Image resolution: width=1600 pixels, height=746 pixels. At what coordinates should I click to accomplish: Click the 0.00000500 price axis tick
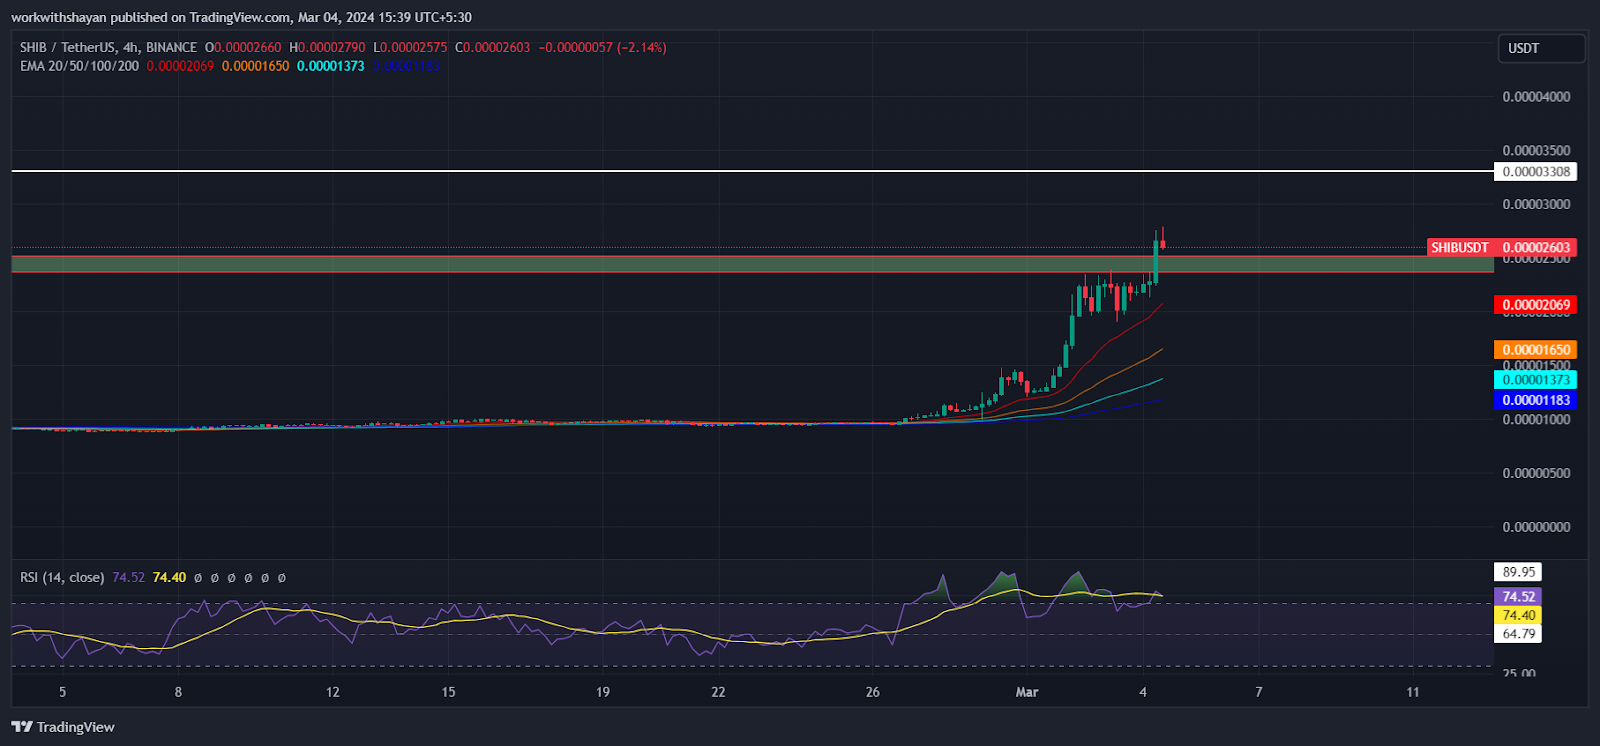click(x=1536, y=474)
